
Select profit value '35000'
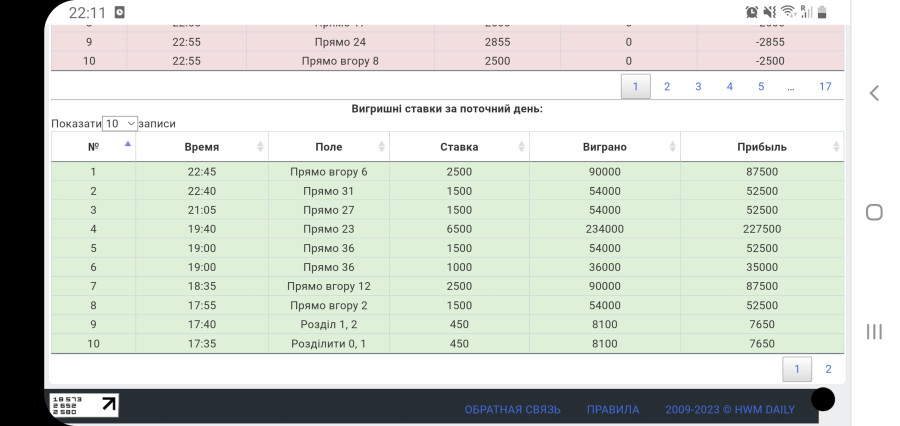pos(762,267)
